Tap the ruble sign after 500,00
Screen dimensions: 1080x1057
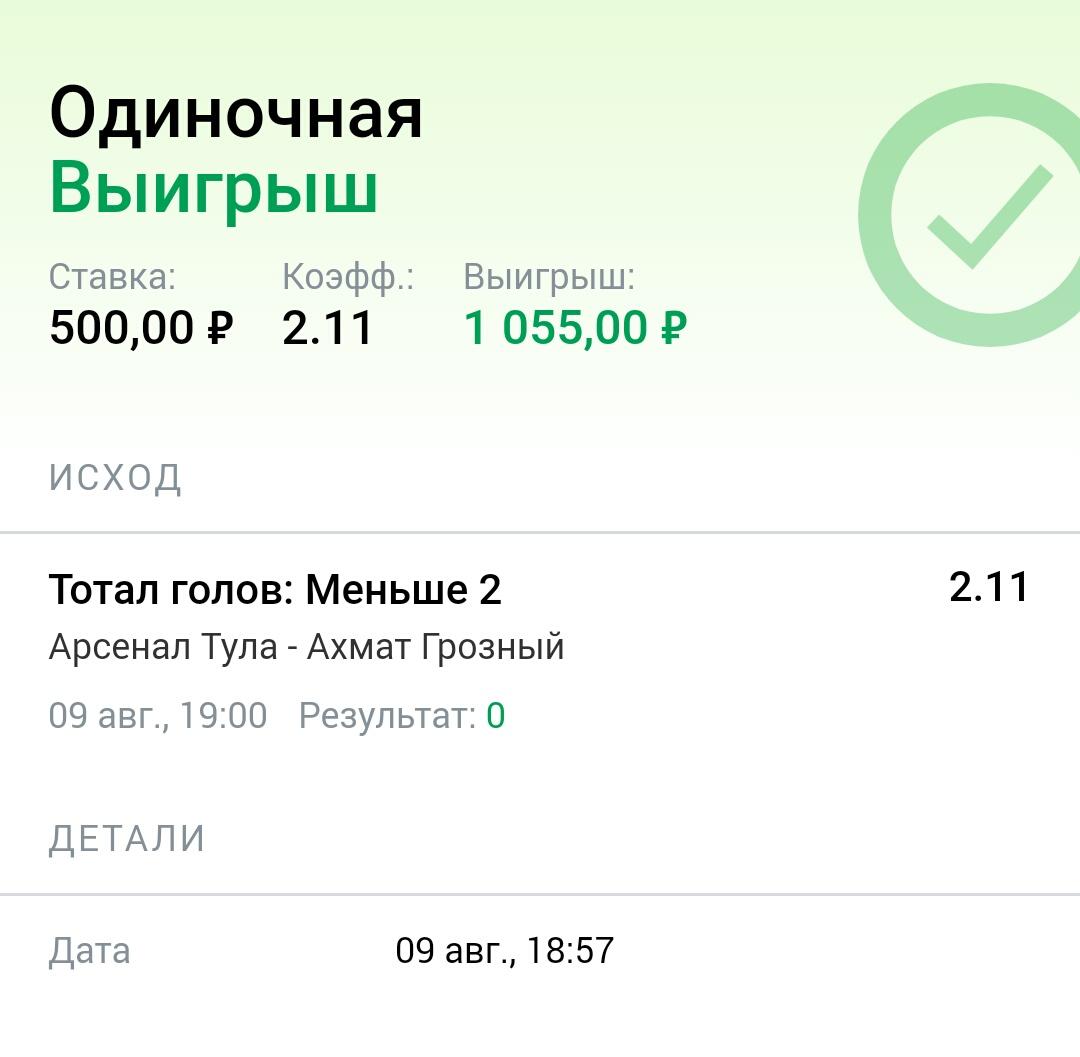click(220, 328)
